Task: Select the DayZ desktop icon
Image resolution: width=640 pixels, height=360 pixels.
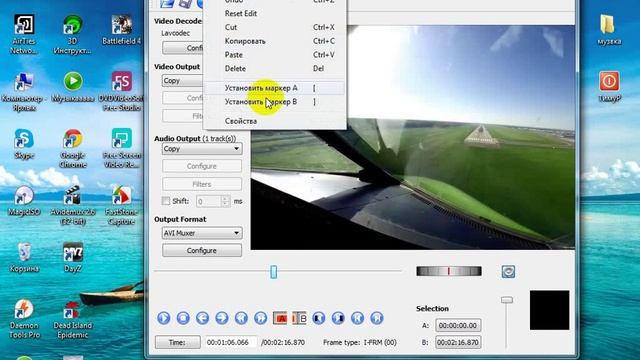Action: [73, 258]
